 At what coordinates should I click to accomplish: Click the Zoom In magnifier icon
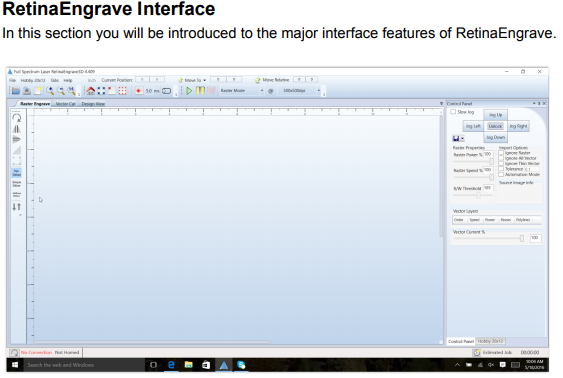tap(50, 91)
